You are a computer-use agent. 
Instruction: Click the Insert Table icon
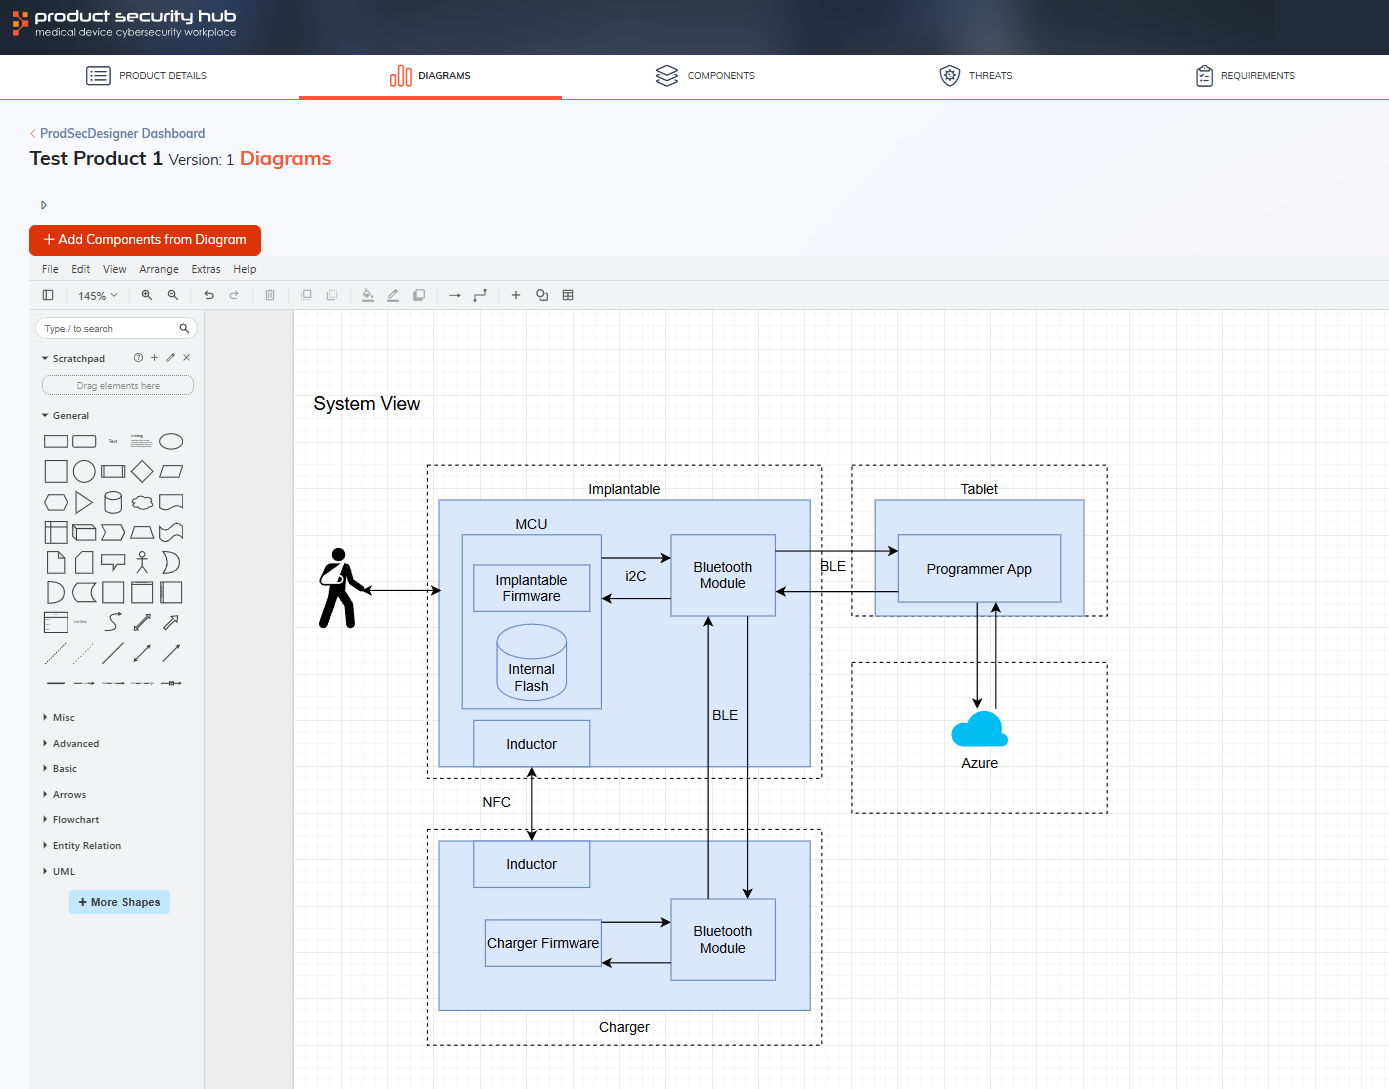click(568, 295)
